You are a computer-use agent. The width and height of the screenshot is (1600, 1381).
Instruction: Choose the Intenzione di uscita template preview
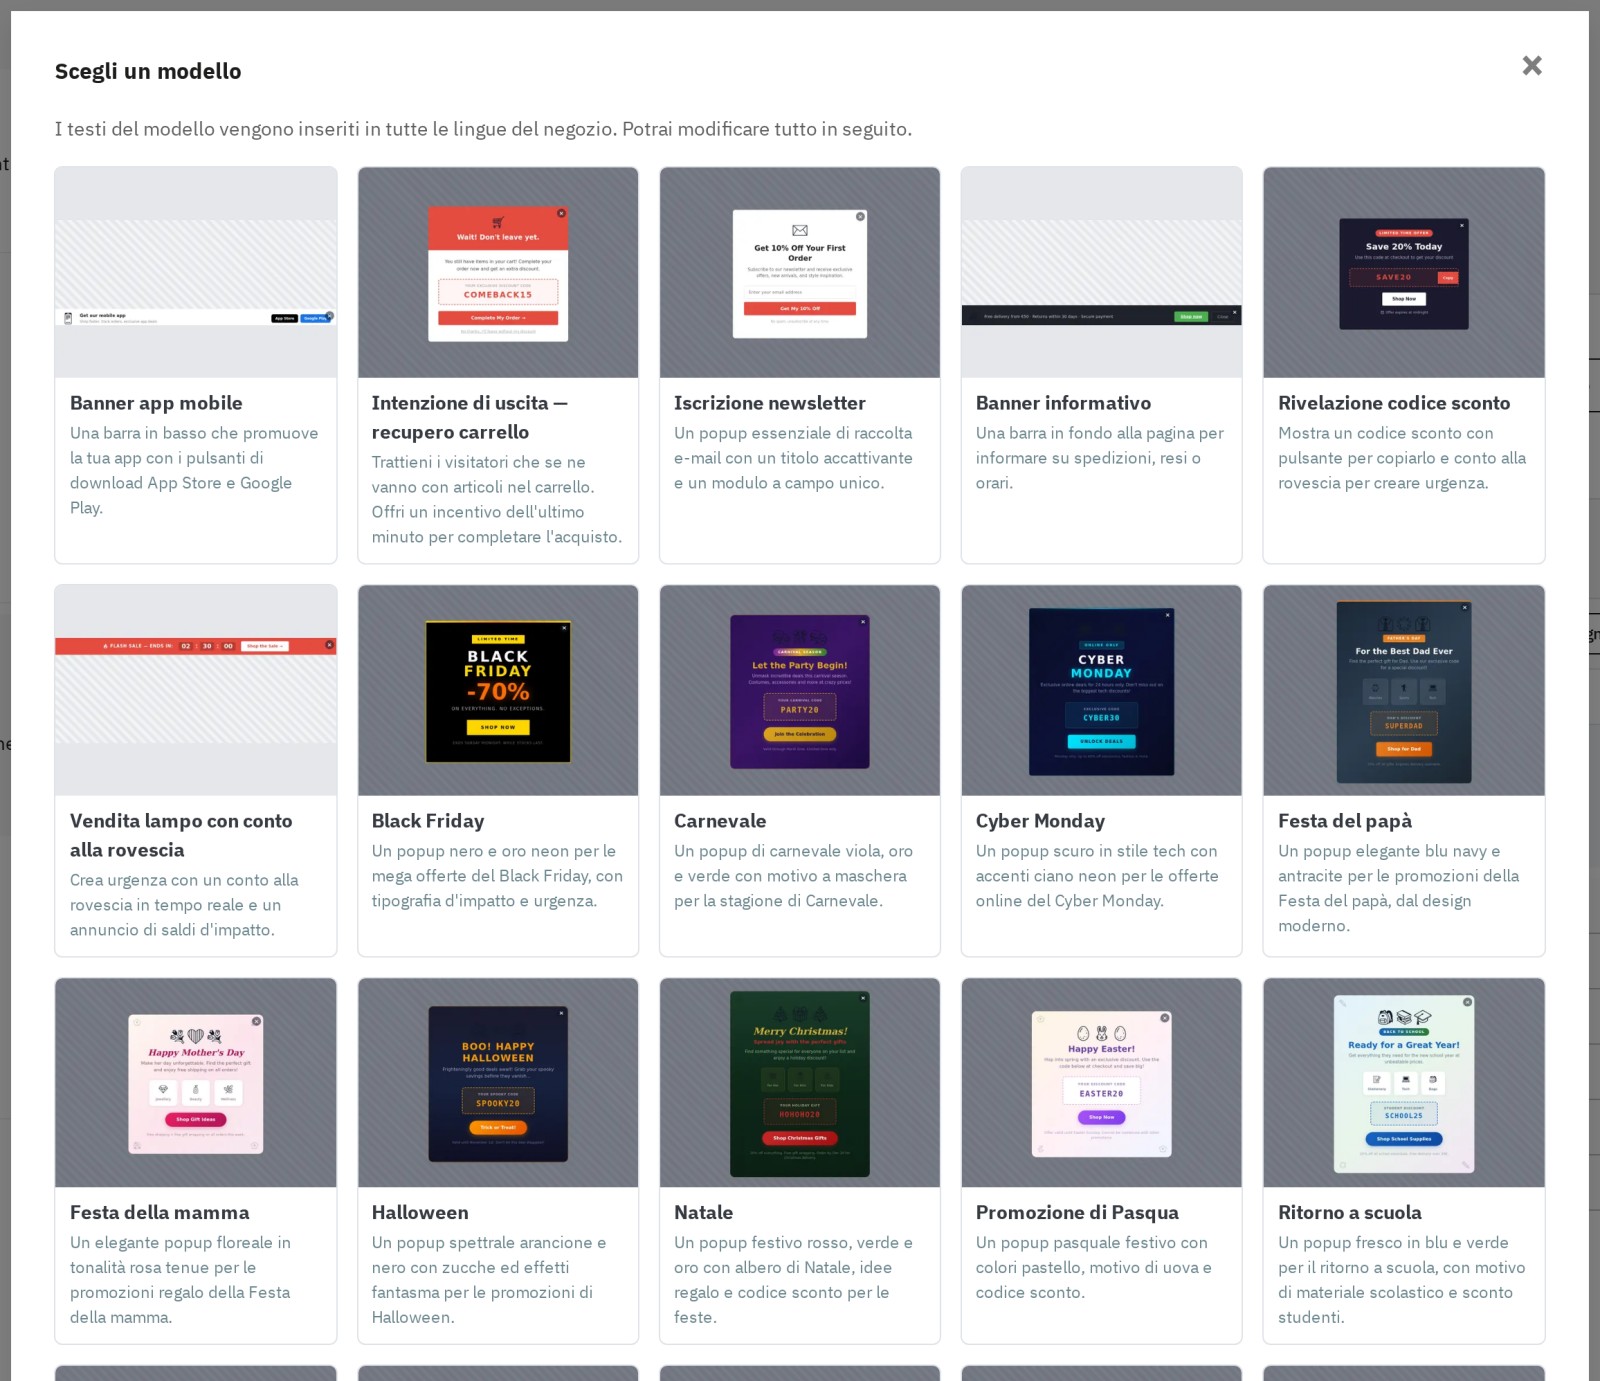[x=498, y=272]
